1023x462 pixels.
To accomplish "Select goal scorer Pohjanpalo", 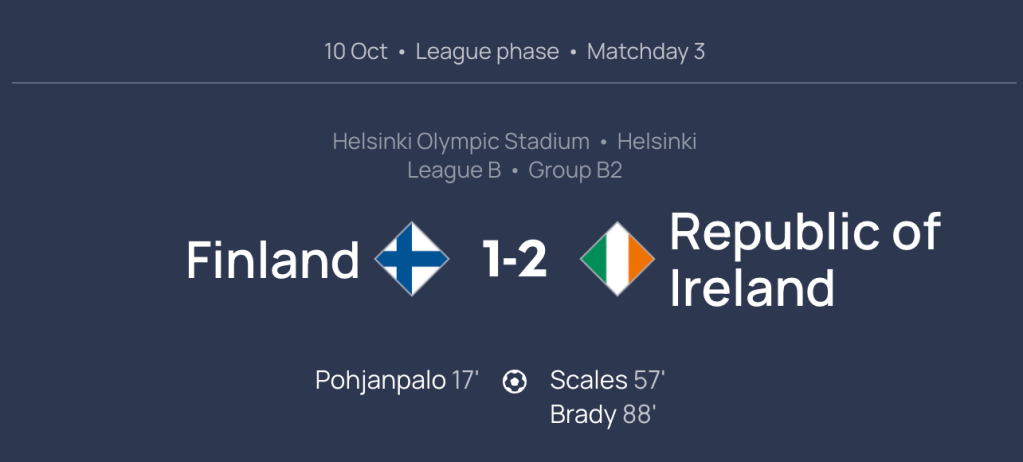I will coord(380,381).
